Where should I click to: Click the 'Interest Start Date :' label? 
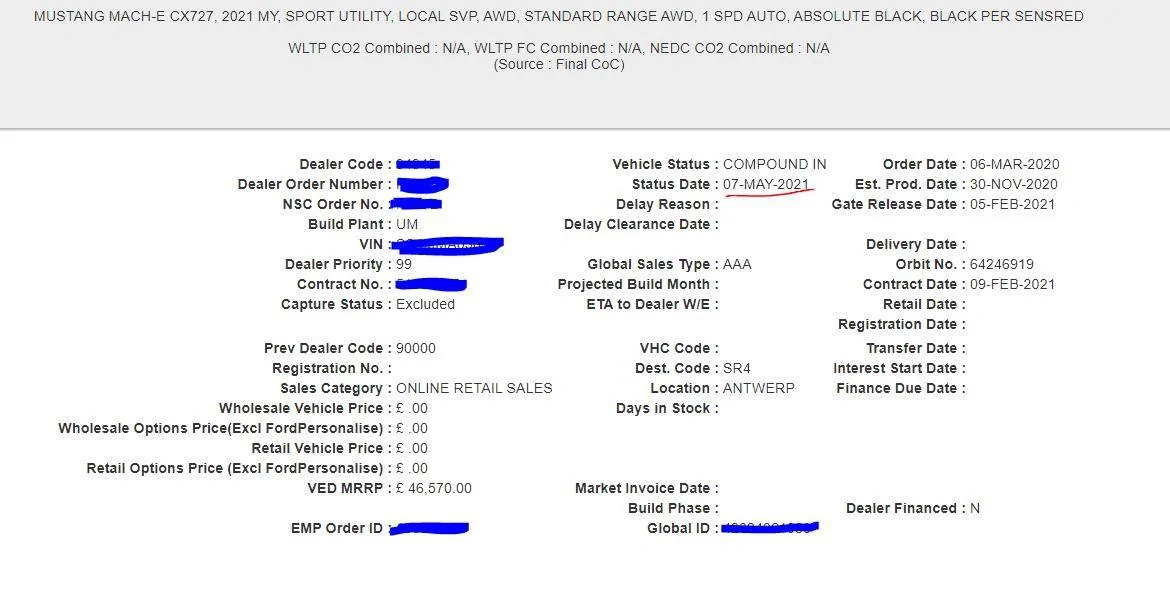(900, 369)
